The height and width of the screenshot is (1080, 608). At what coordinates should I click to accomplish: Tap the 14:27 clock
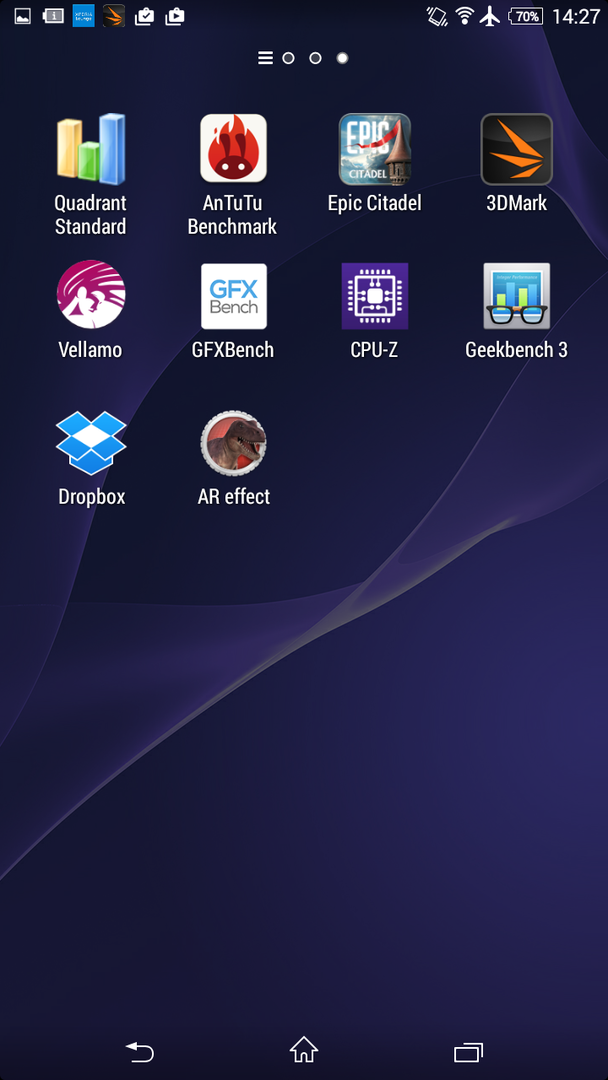pos(576,16)
